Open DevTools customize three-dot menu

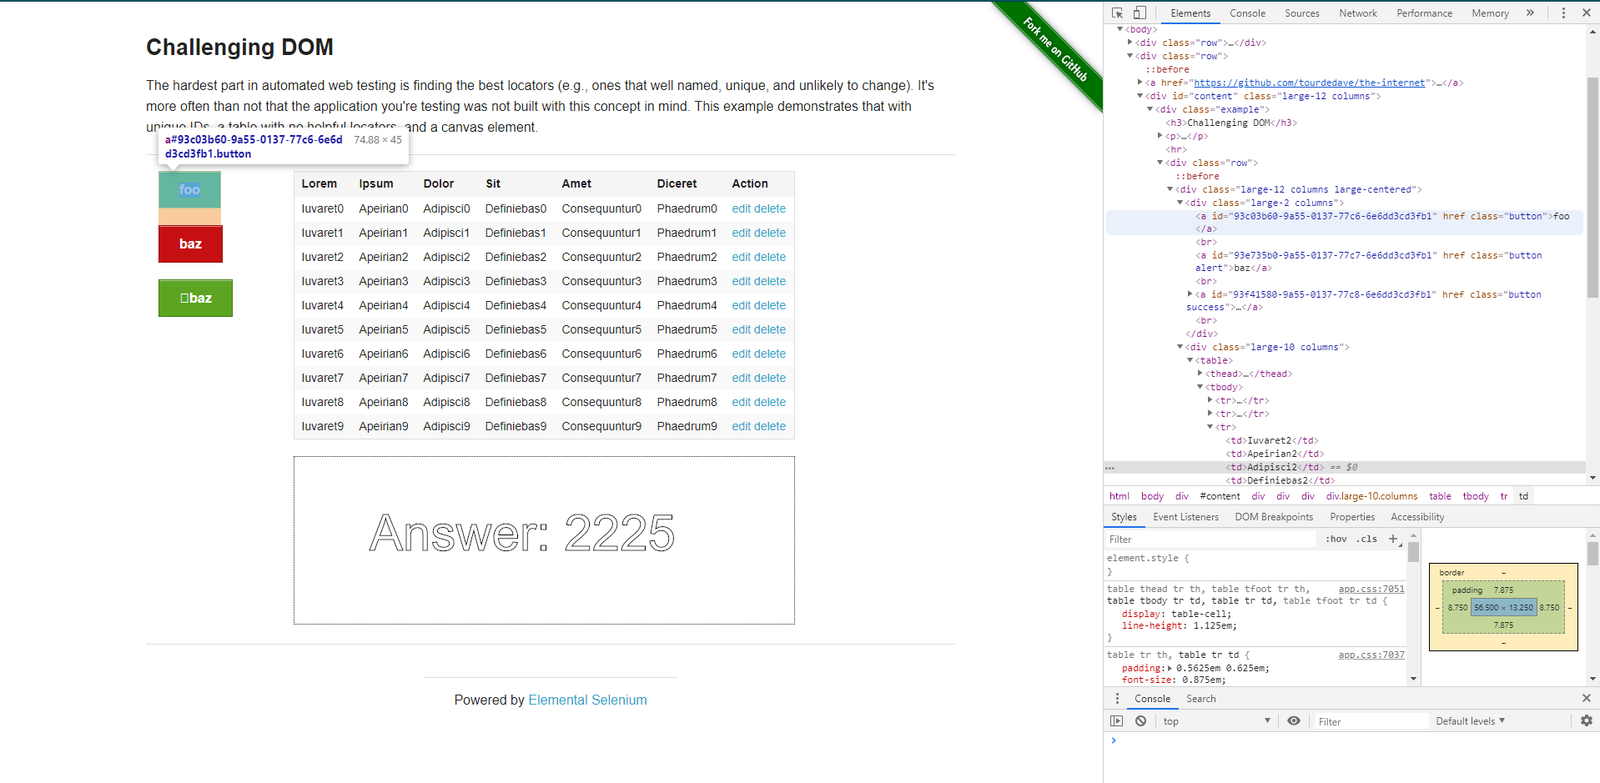tap(1563, 13)
